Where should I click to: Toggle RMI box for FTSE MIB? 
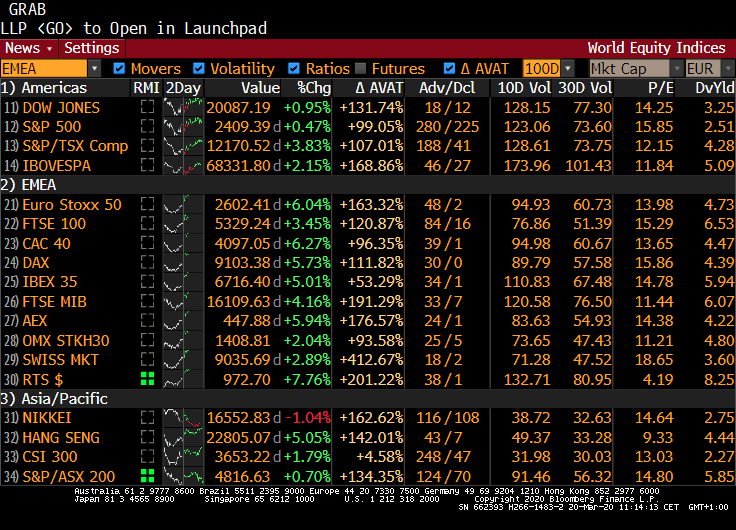[x=147, y=301]
